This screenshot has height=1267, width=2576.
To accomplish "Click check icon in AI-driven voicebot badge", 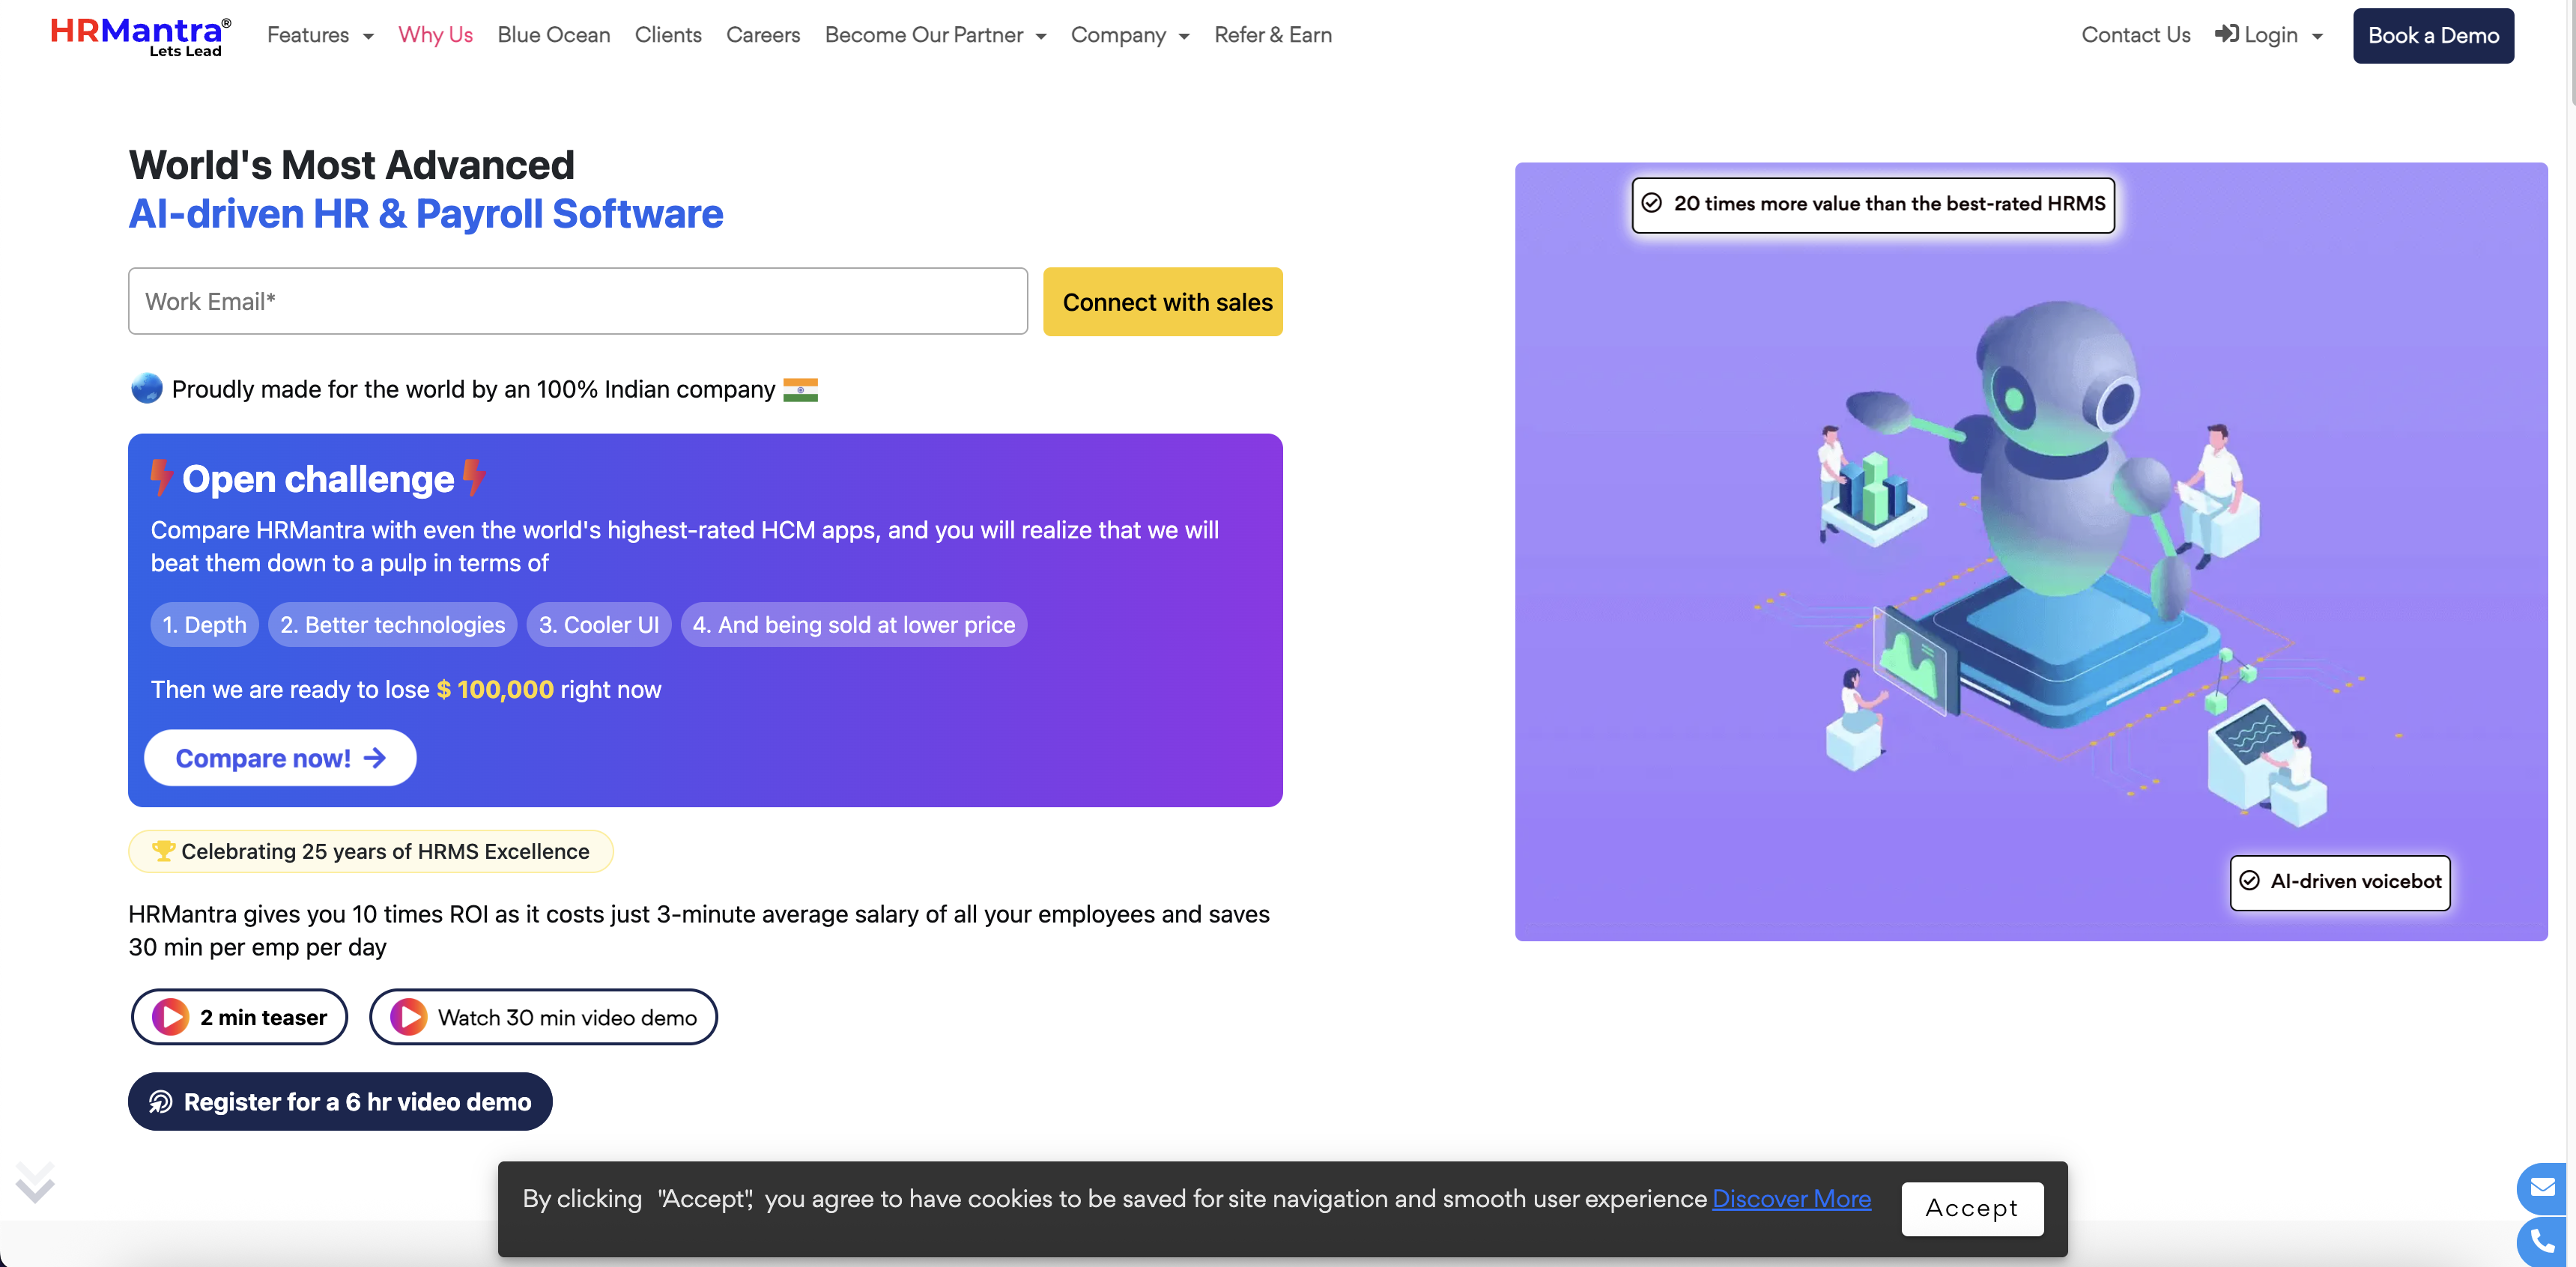I will pyautogui.click(x=2249, y=880).
